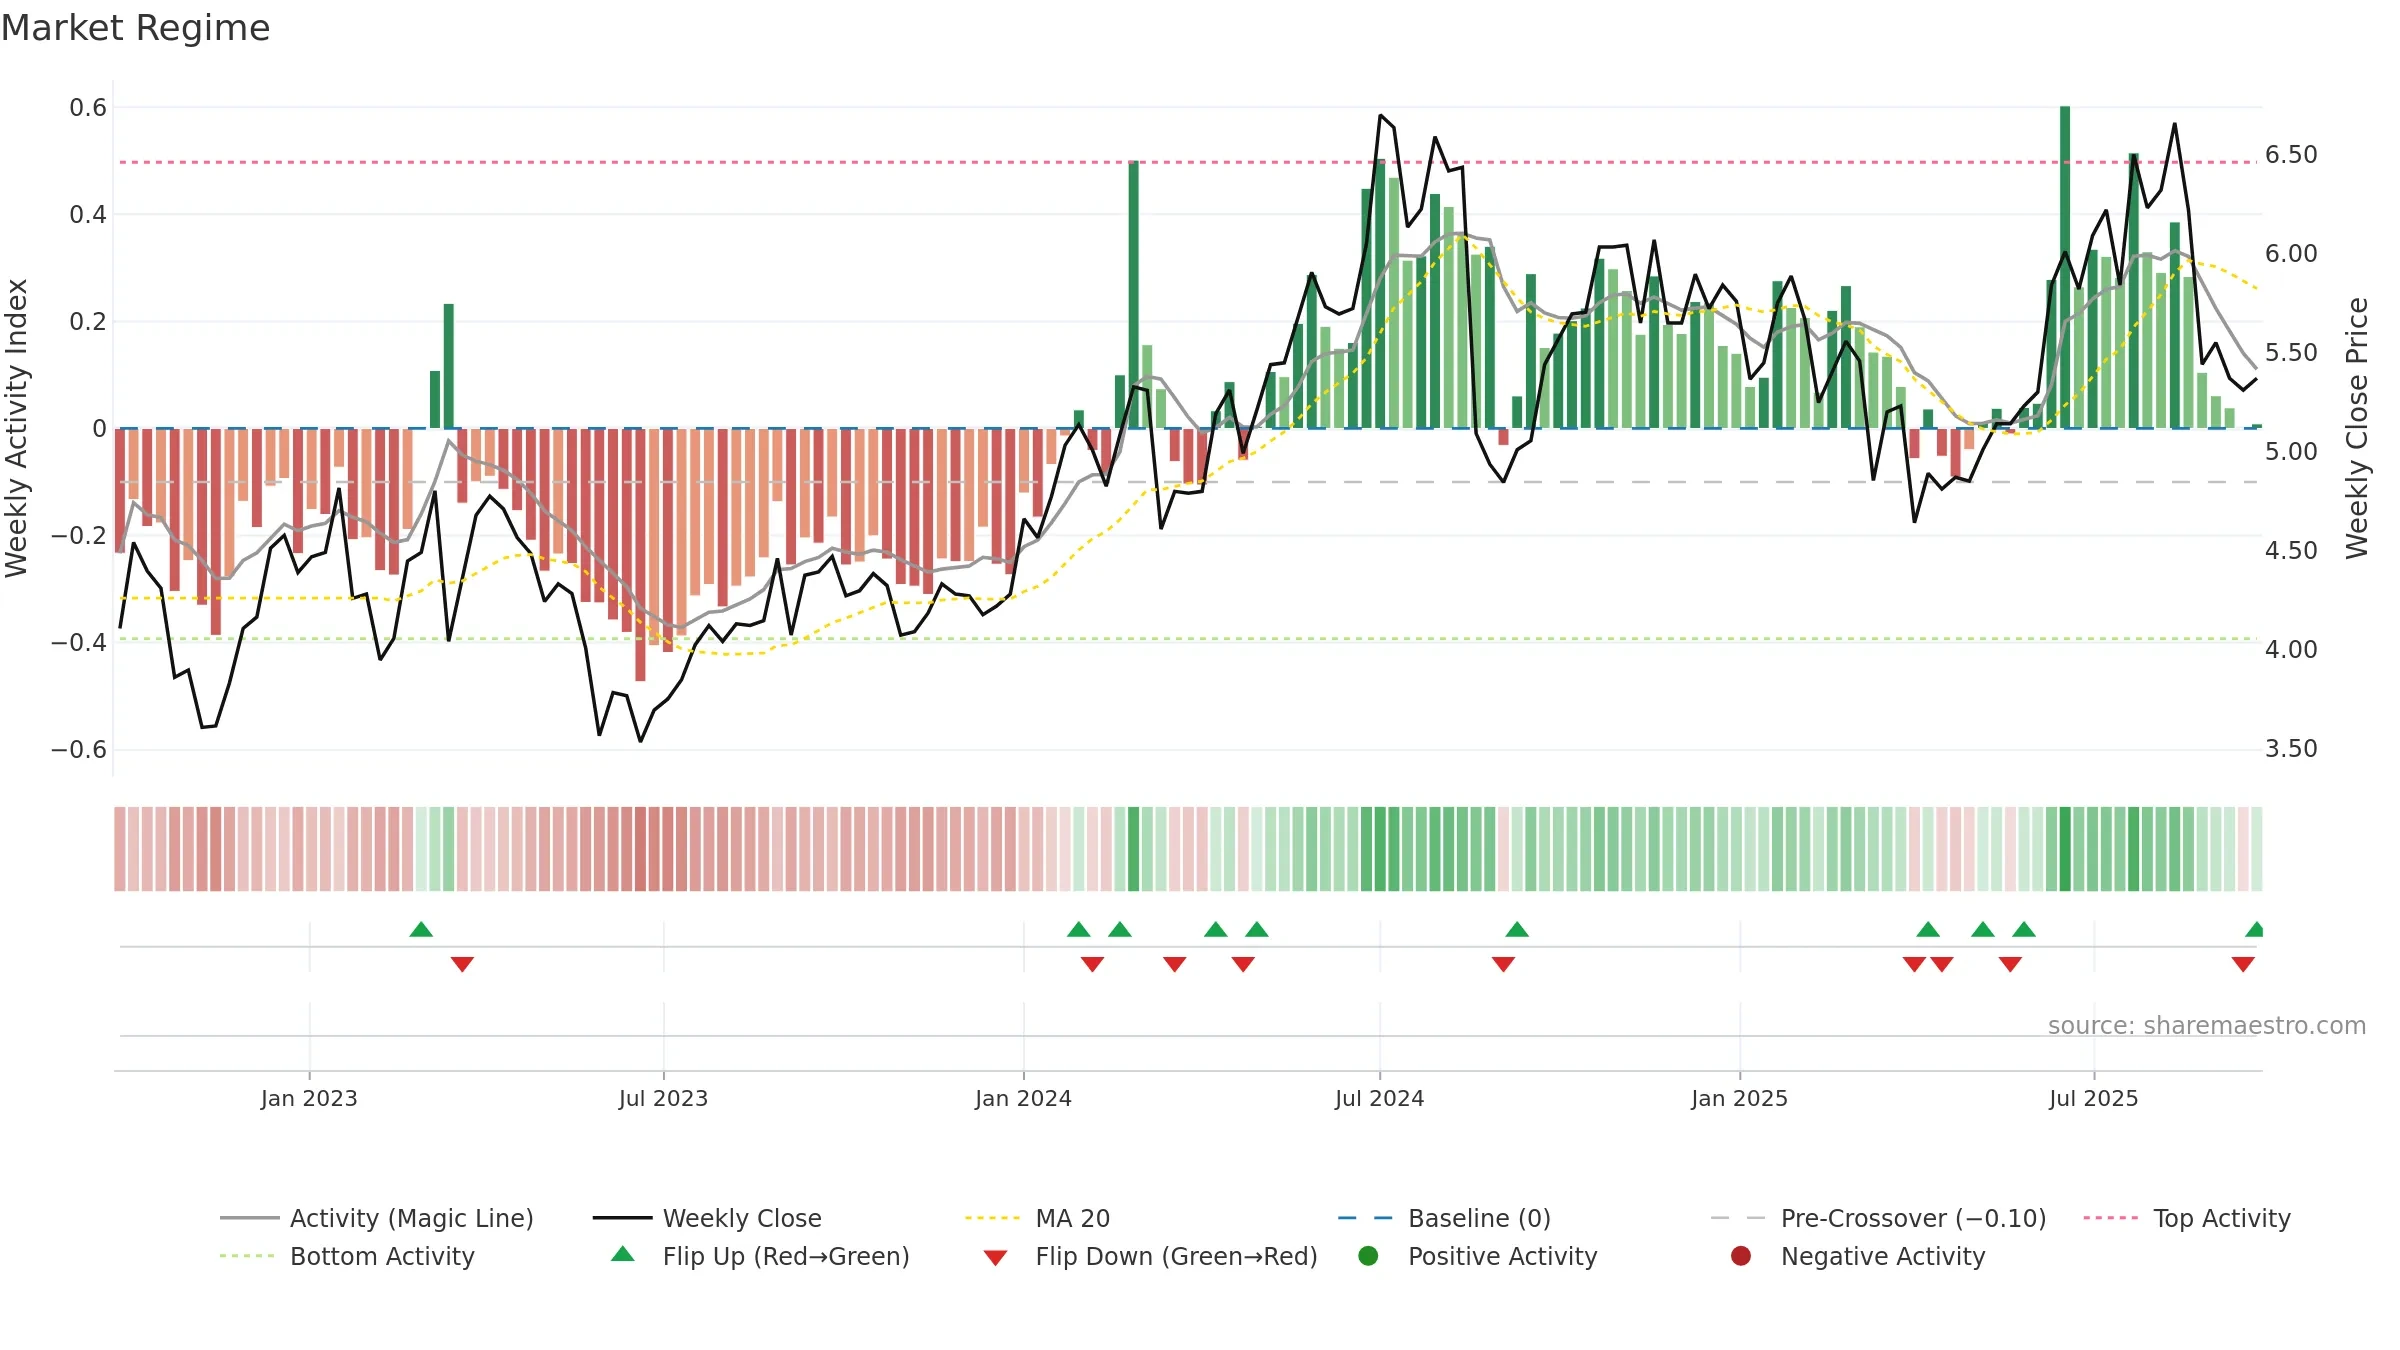Click the Jan 2025 x-axis label
This screenshot has height=1350, width=2400.
tap(1739, 1098)
